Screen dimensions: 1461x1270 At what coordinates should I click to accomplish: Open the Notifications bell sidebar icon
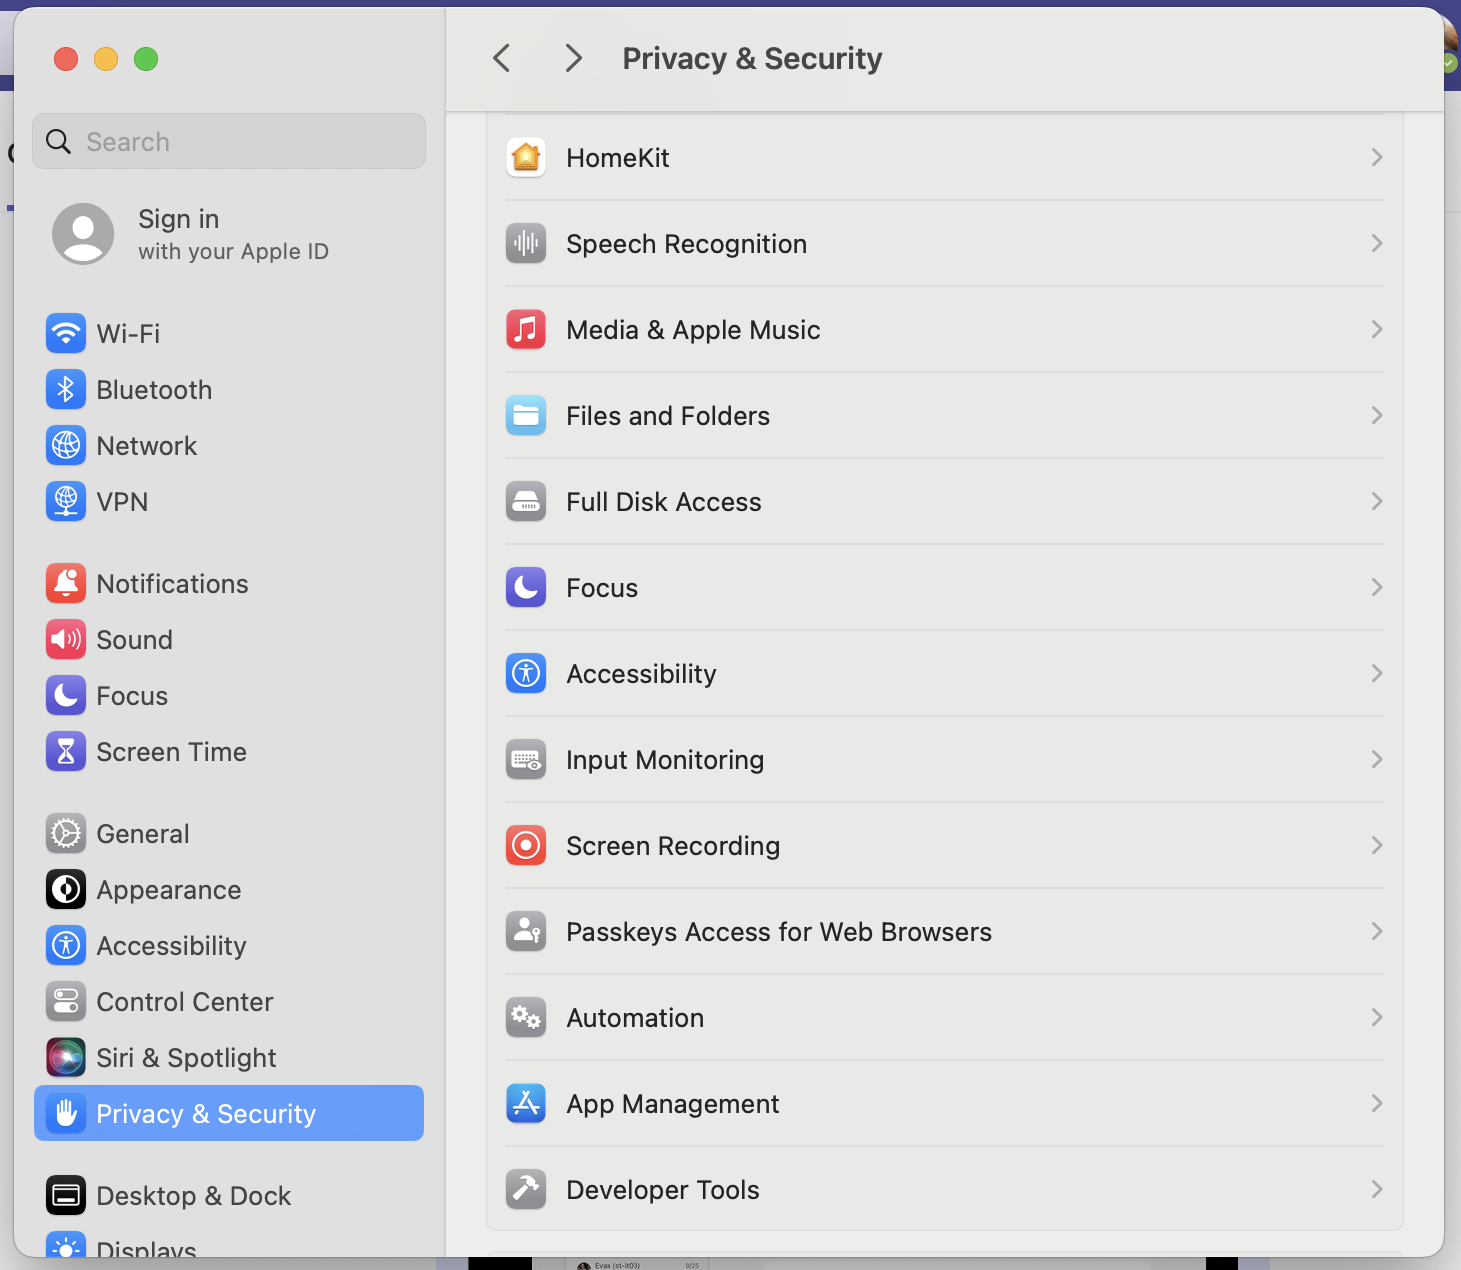[x=66, y=584]
